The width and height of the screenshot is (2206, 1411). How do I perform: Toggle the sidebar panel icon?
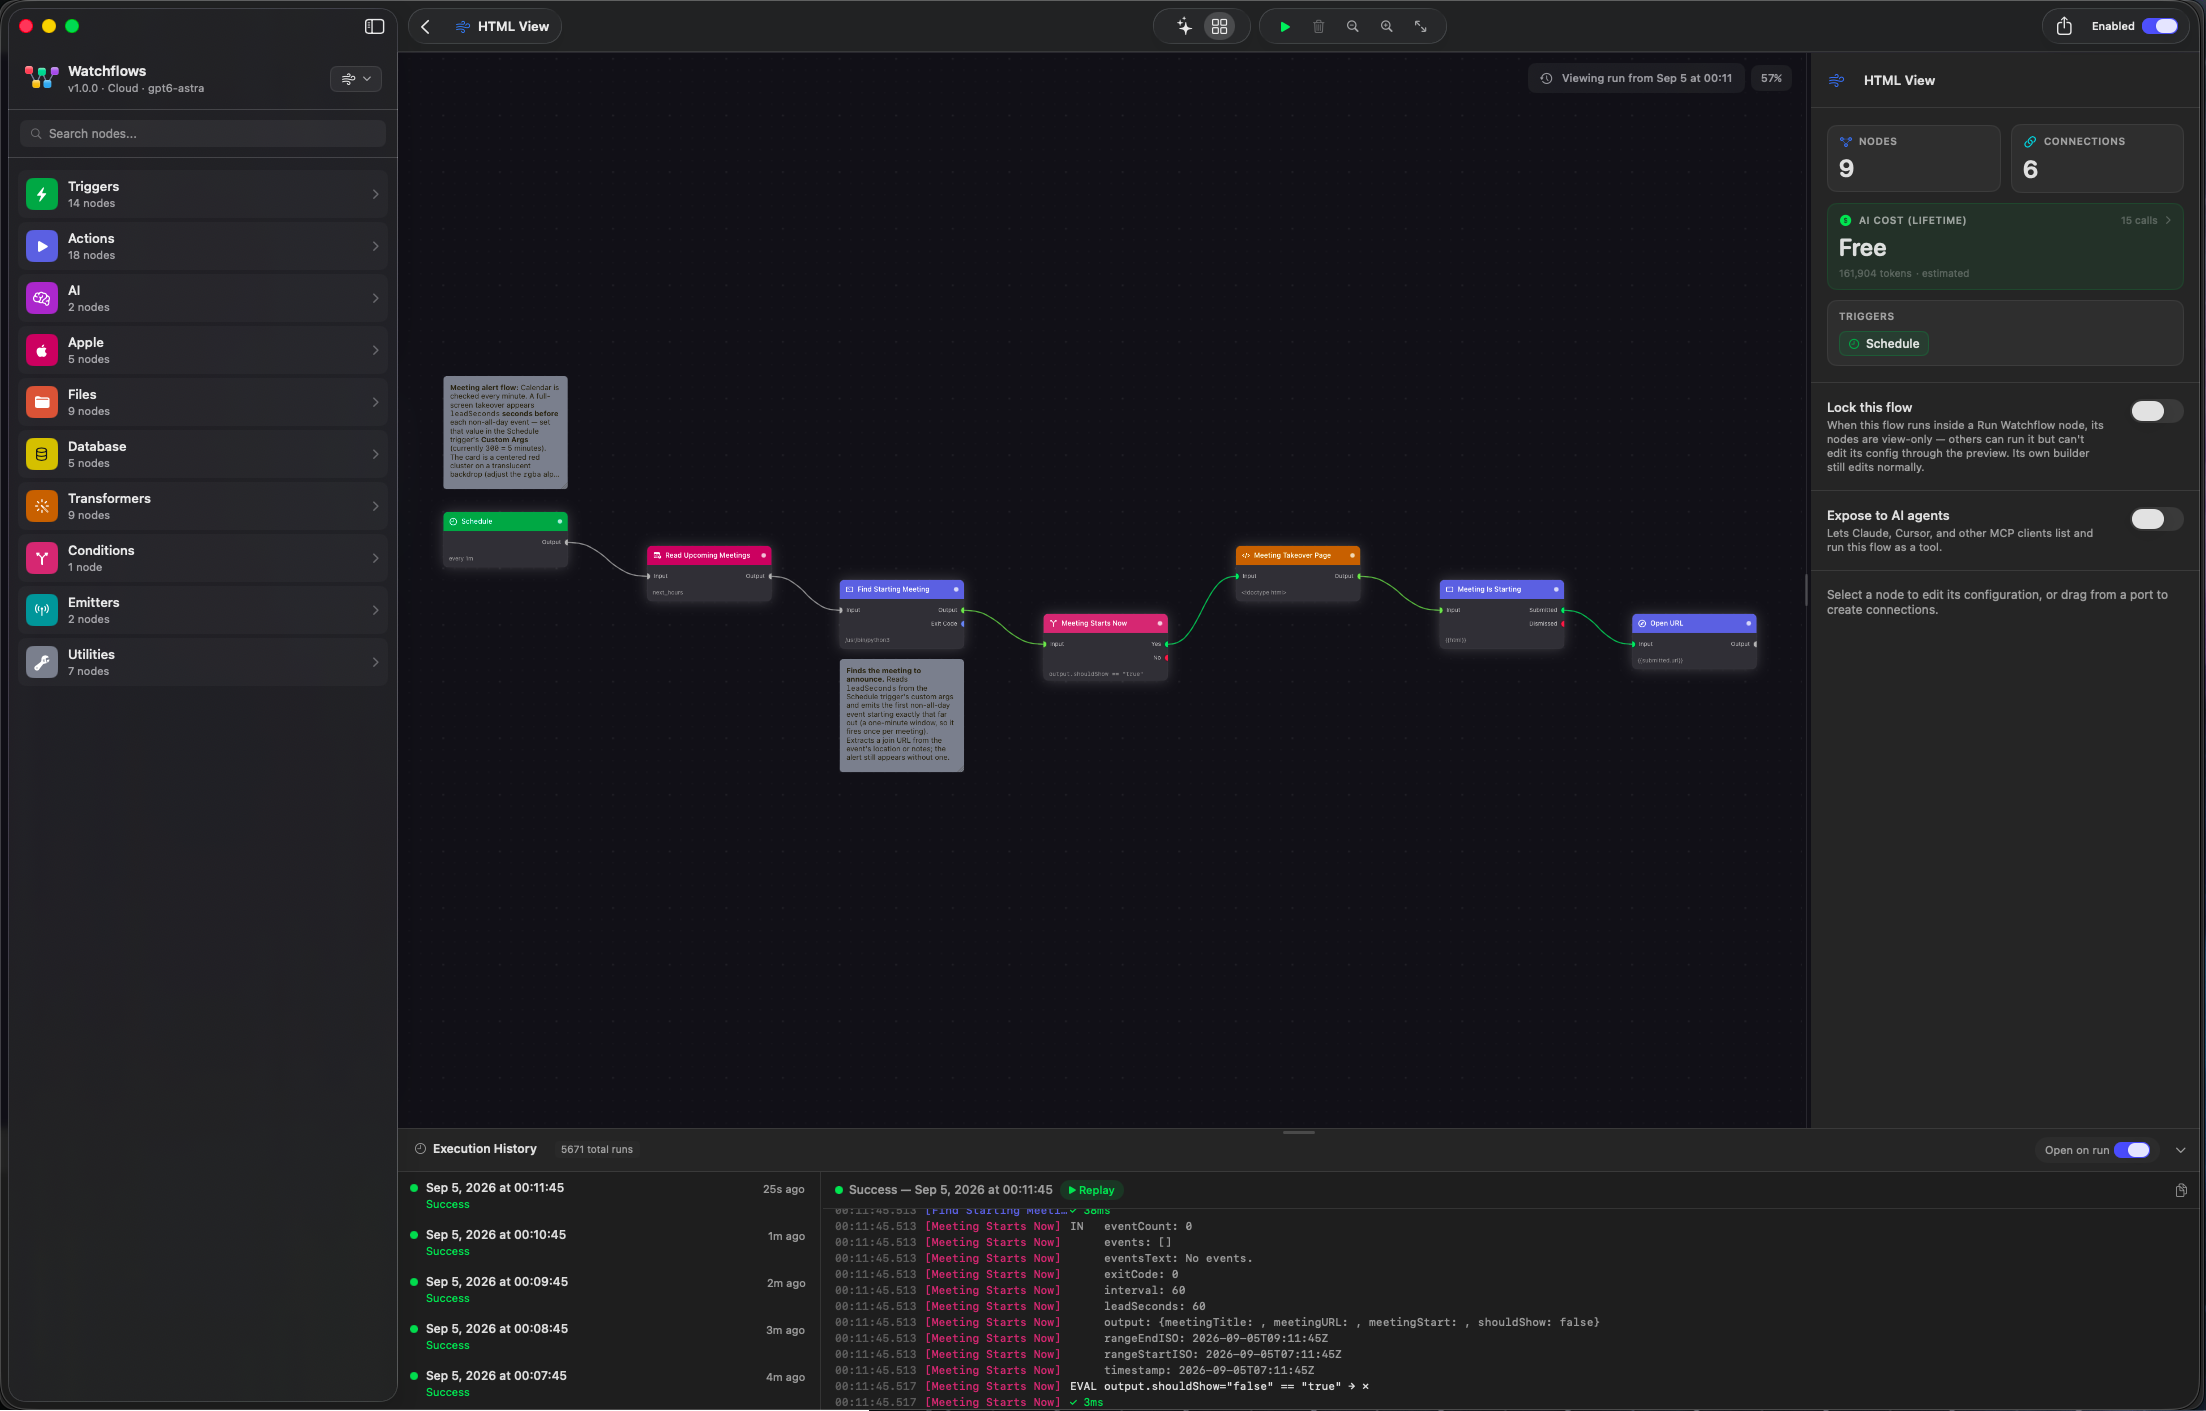[374, 27]
